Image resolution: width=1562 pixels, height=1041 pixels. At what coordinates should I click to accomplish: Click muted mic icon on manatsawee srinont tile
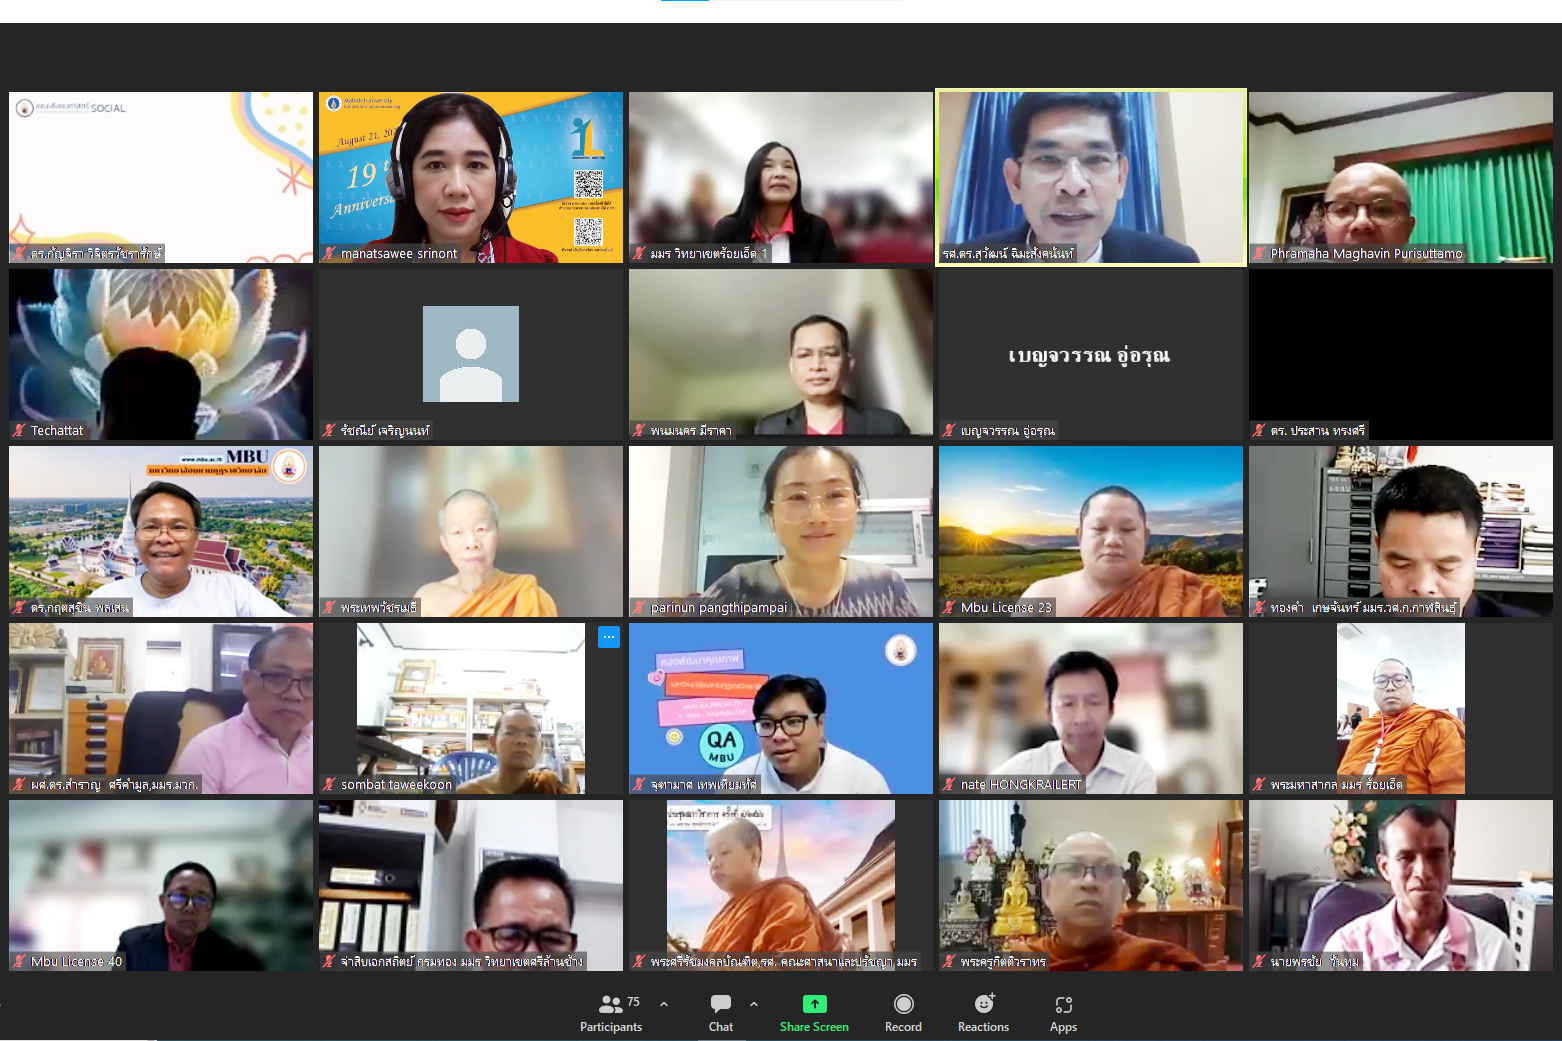329,254
